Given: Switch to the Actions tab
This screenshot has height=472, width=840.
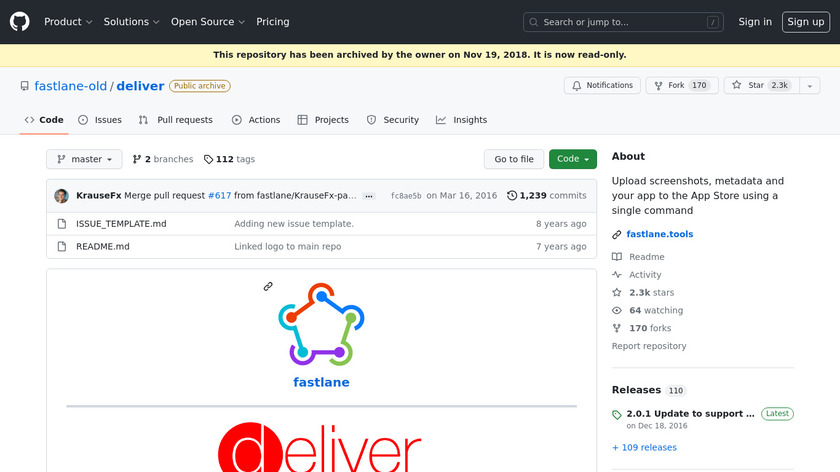Looking at the screenshot, I should [256, 120].
